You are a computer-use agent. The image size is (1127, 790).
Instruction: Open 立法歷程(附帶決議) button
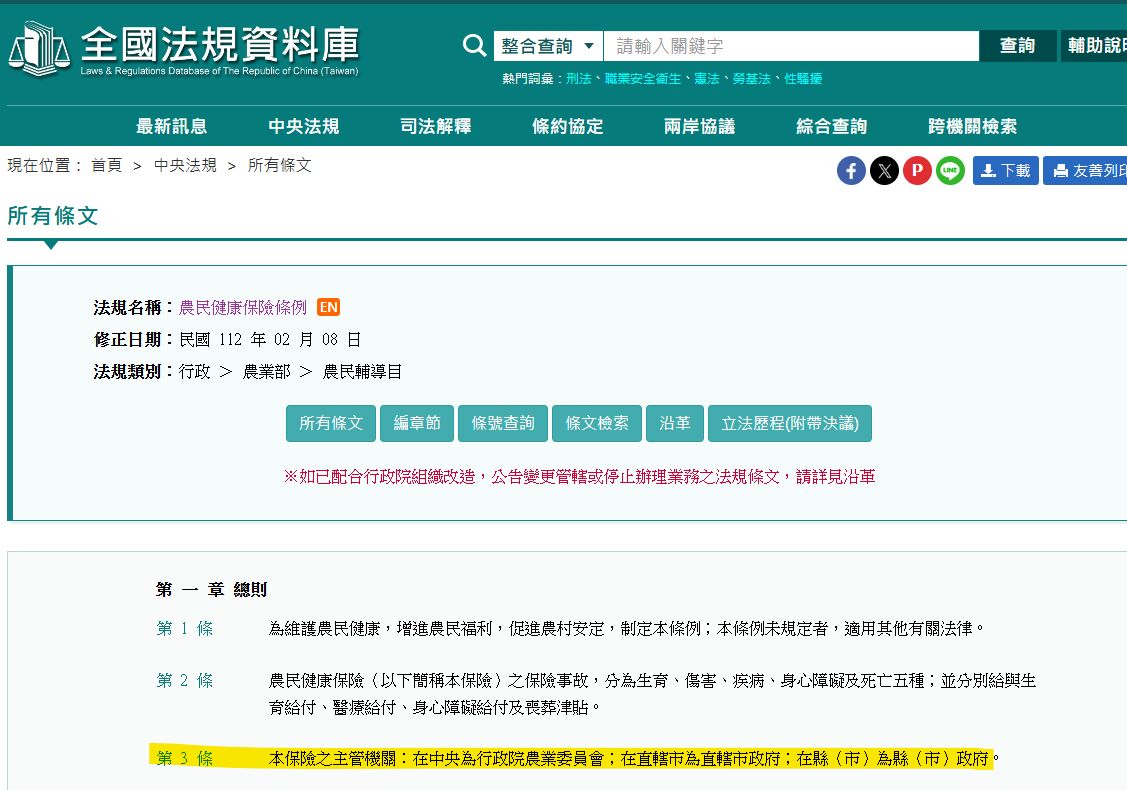(790, 423)
